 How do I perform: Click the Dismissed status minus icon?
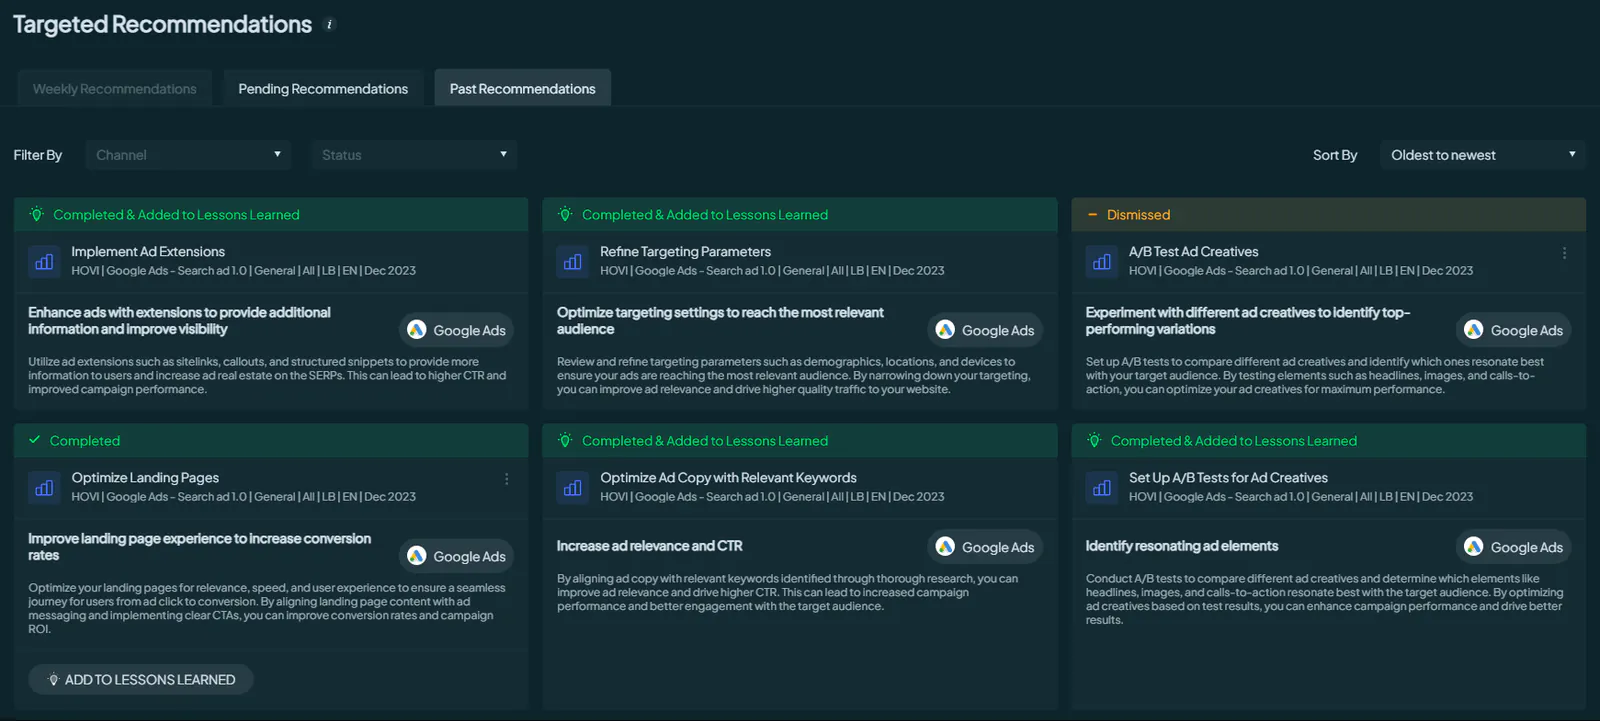1092,215
